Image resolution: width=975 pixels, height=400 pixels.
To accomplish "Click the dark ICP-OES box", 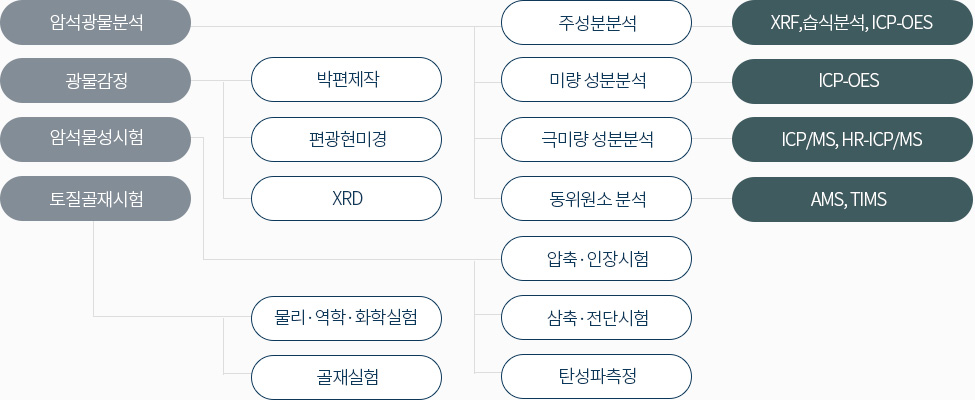I will pos(853,81).
